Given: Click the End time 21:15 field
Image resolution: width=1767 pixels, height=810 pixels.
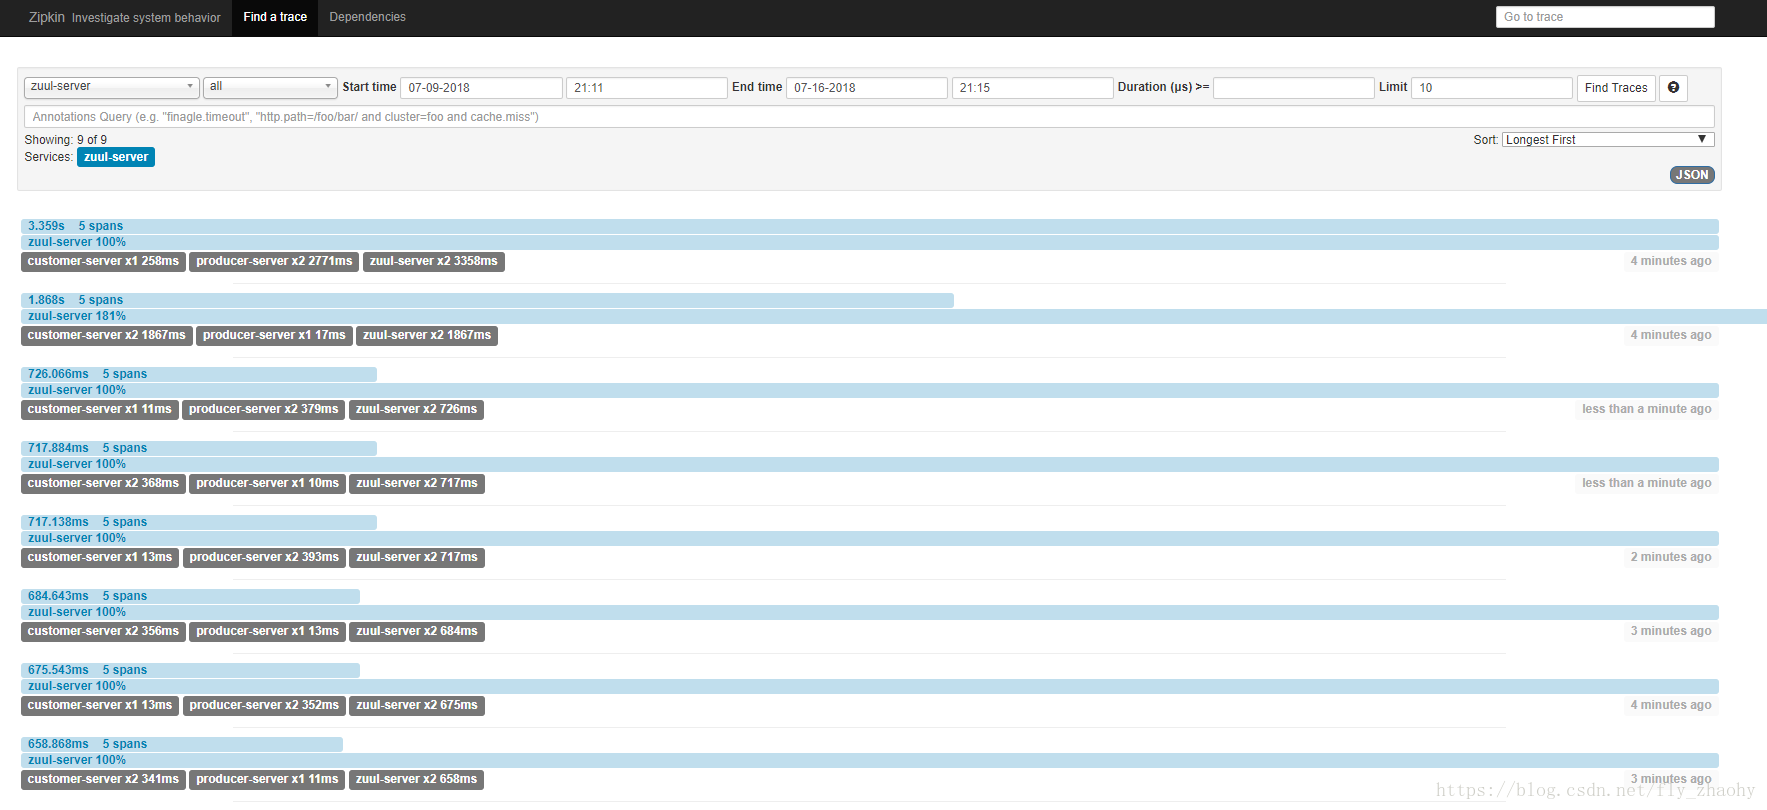Looking at the screenshot, I should pyautogui.click(x=1032, y=88).
